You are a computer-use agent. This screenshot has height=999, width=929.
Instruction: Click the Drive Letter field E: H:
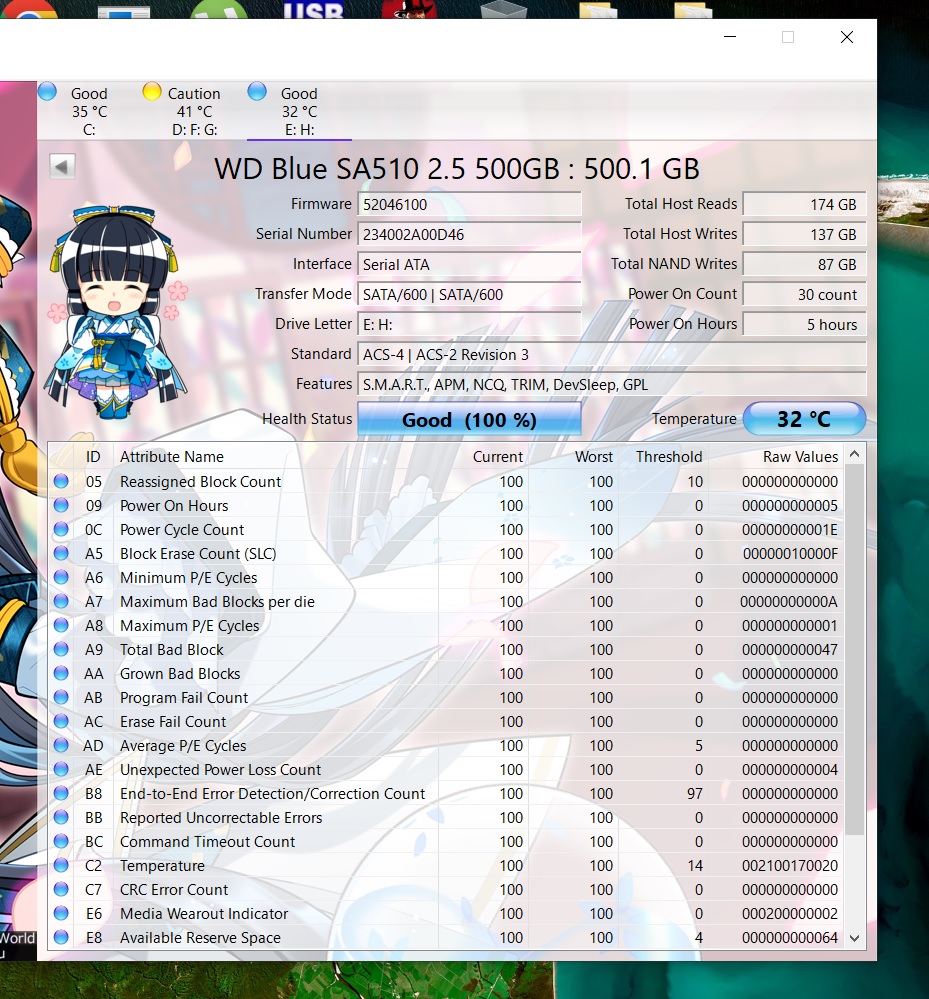coord(469,324)
